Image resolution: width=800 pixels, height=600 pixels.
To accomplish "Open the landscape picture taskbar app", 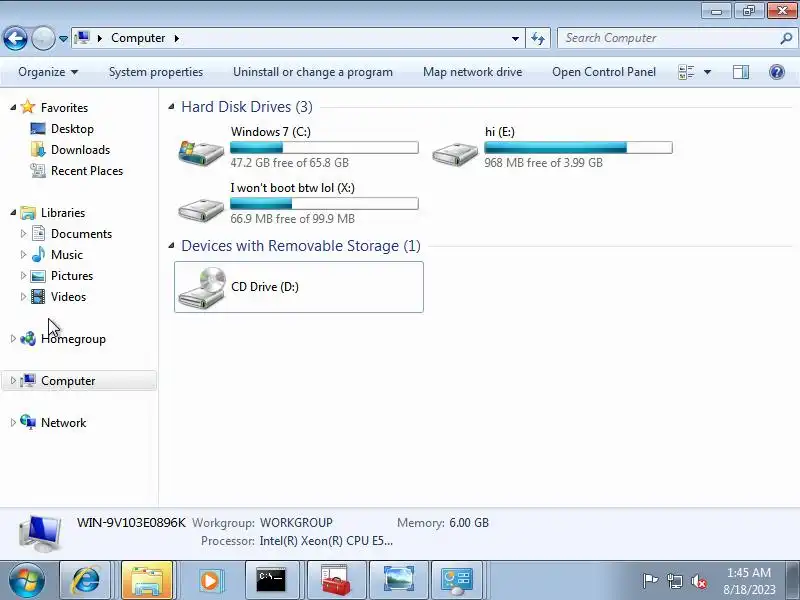I will (x=398, y=580).
